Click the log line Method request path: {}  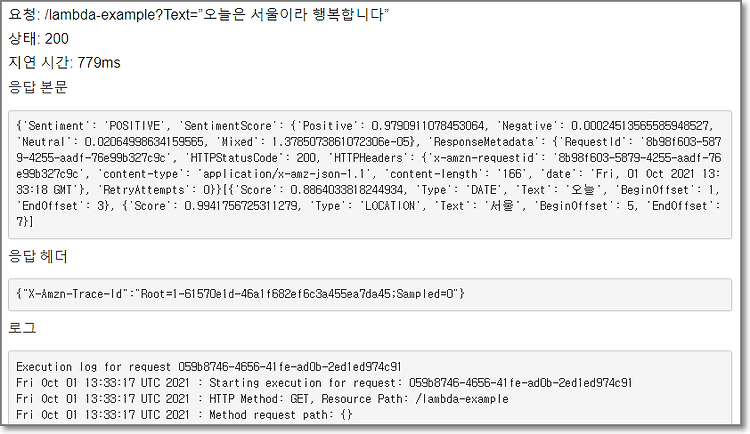(184, 414)
